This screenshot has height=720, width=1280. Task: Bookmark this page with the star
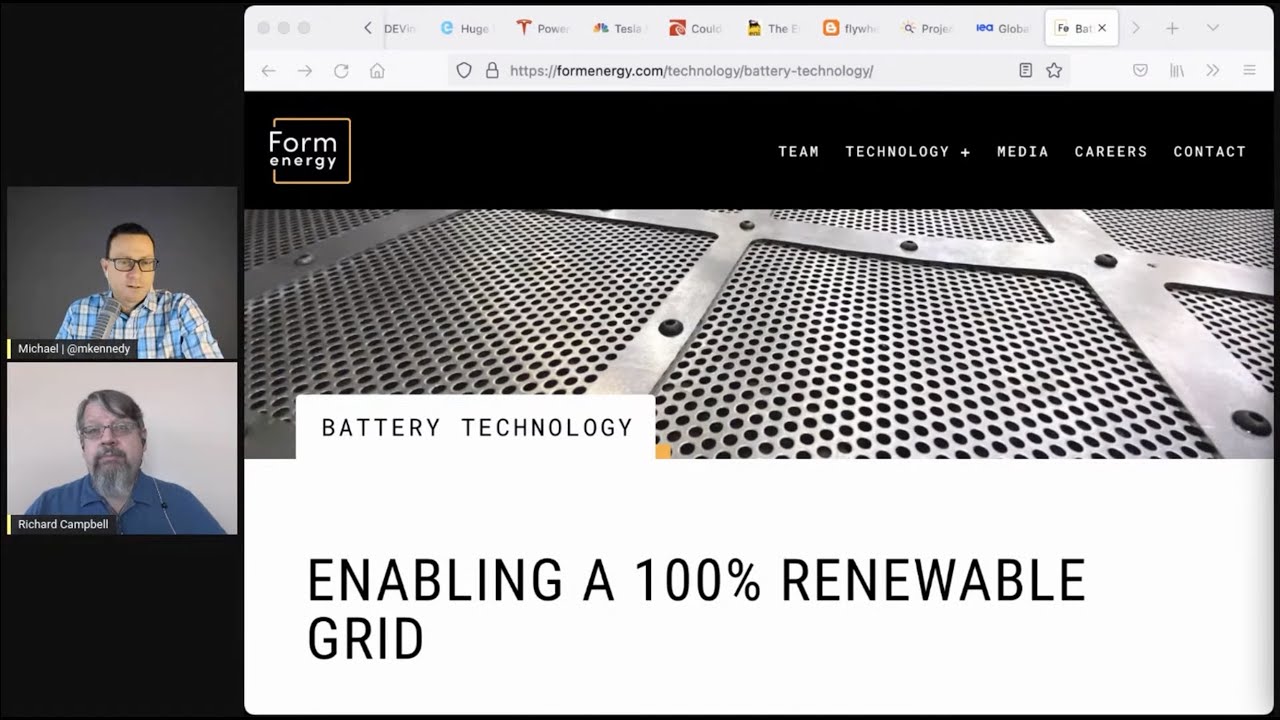1054,71
